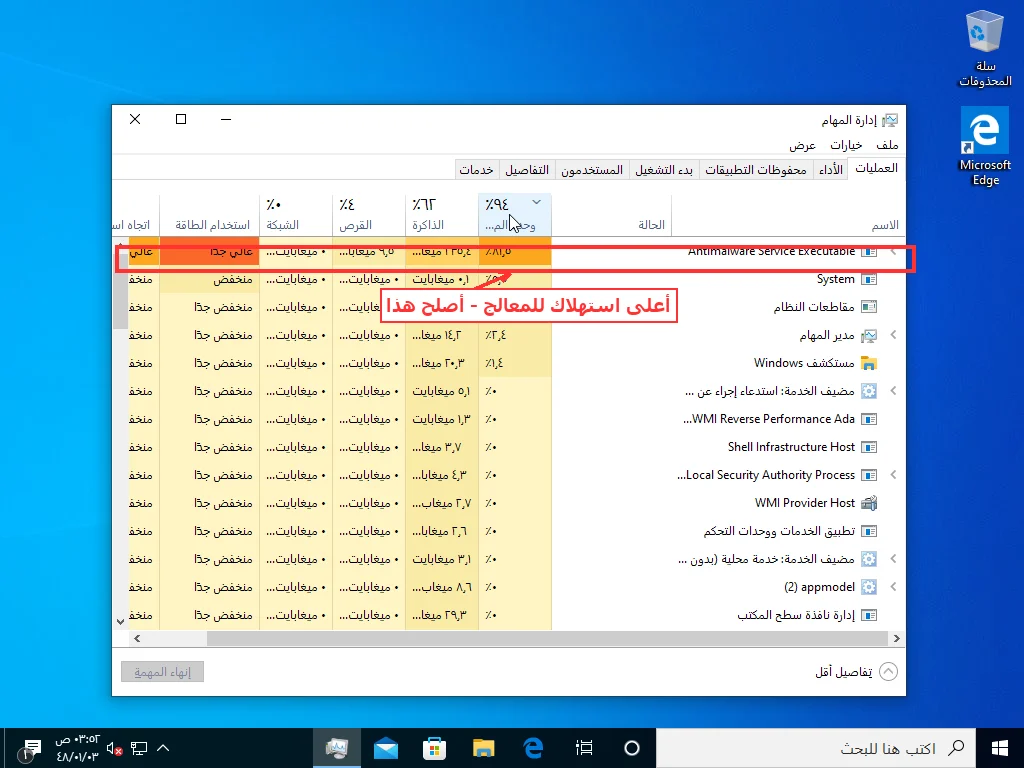Show hidden tray icons chevron
This screenshot has height=768, width=1024.
pos(163,748)
